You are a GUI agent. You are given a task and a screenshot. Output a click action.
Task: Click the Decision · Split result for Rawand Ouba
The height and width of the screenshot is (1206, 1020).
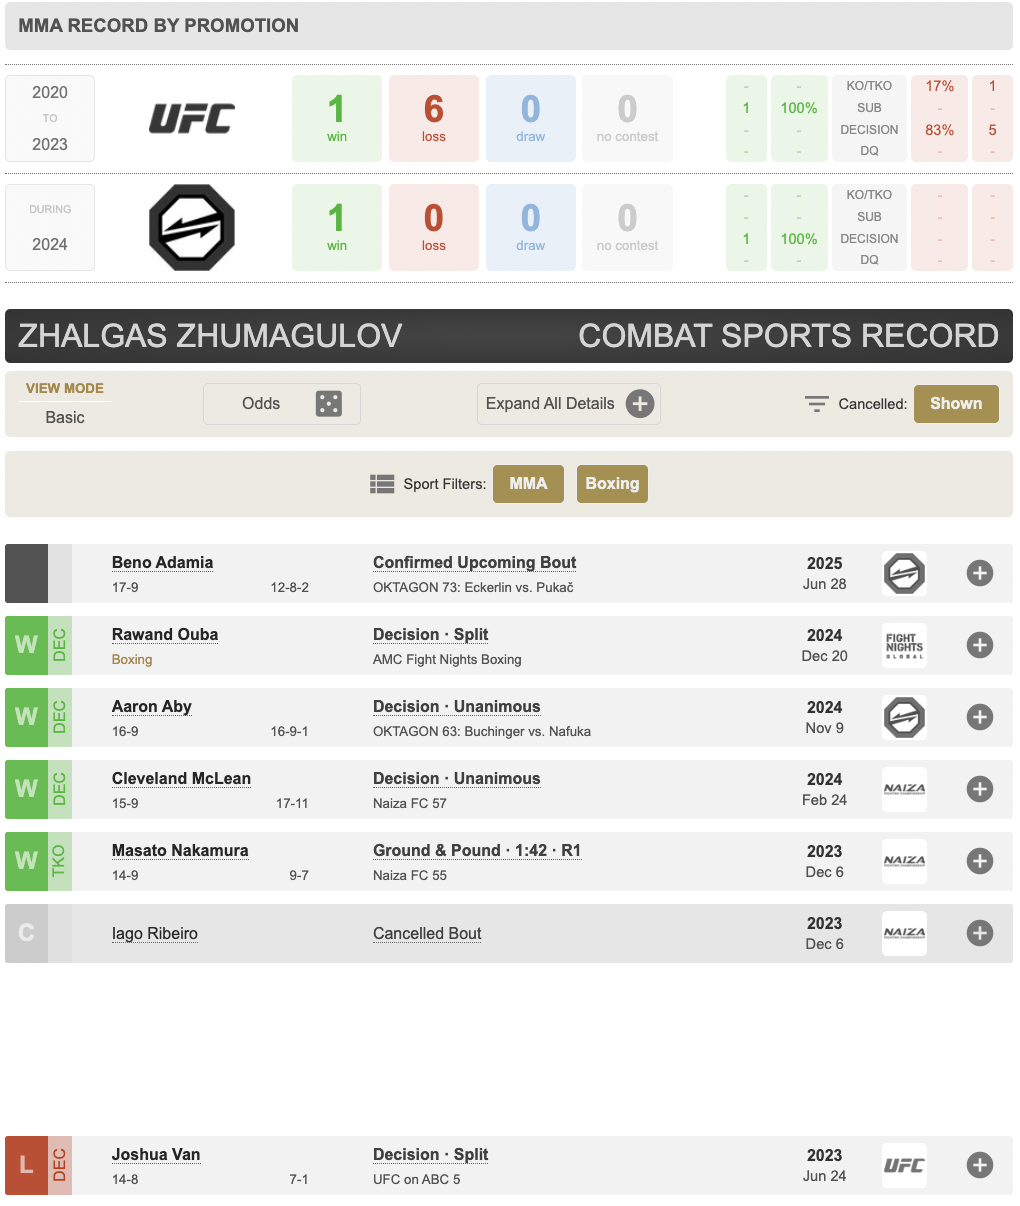431,635
